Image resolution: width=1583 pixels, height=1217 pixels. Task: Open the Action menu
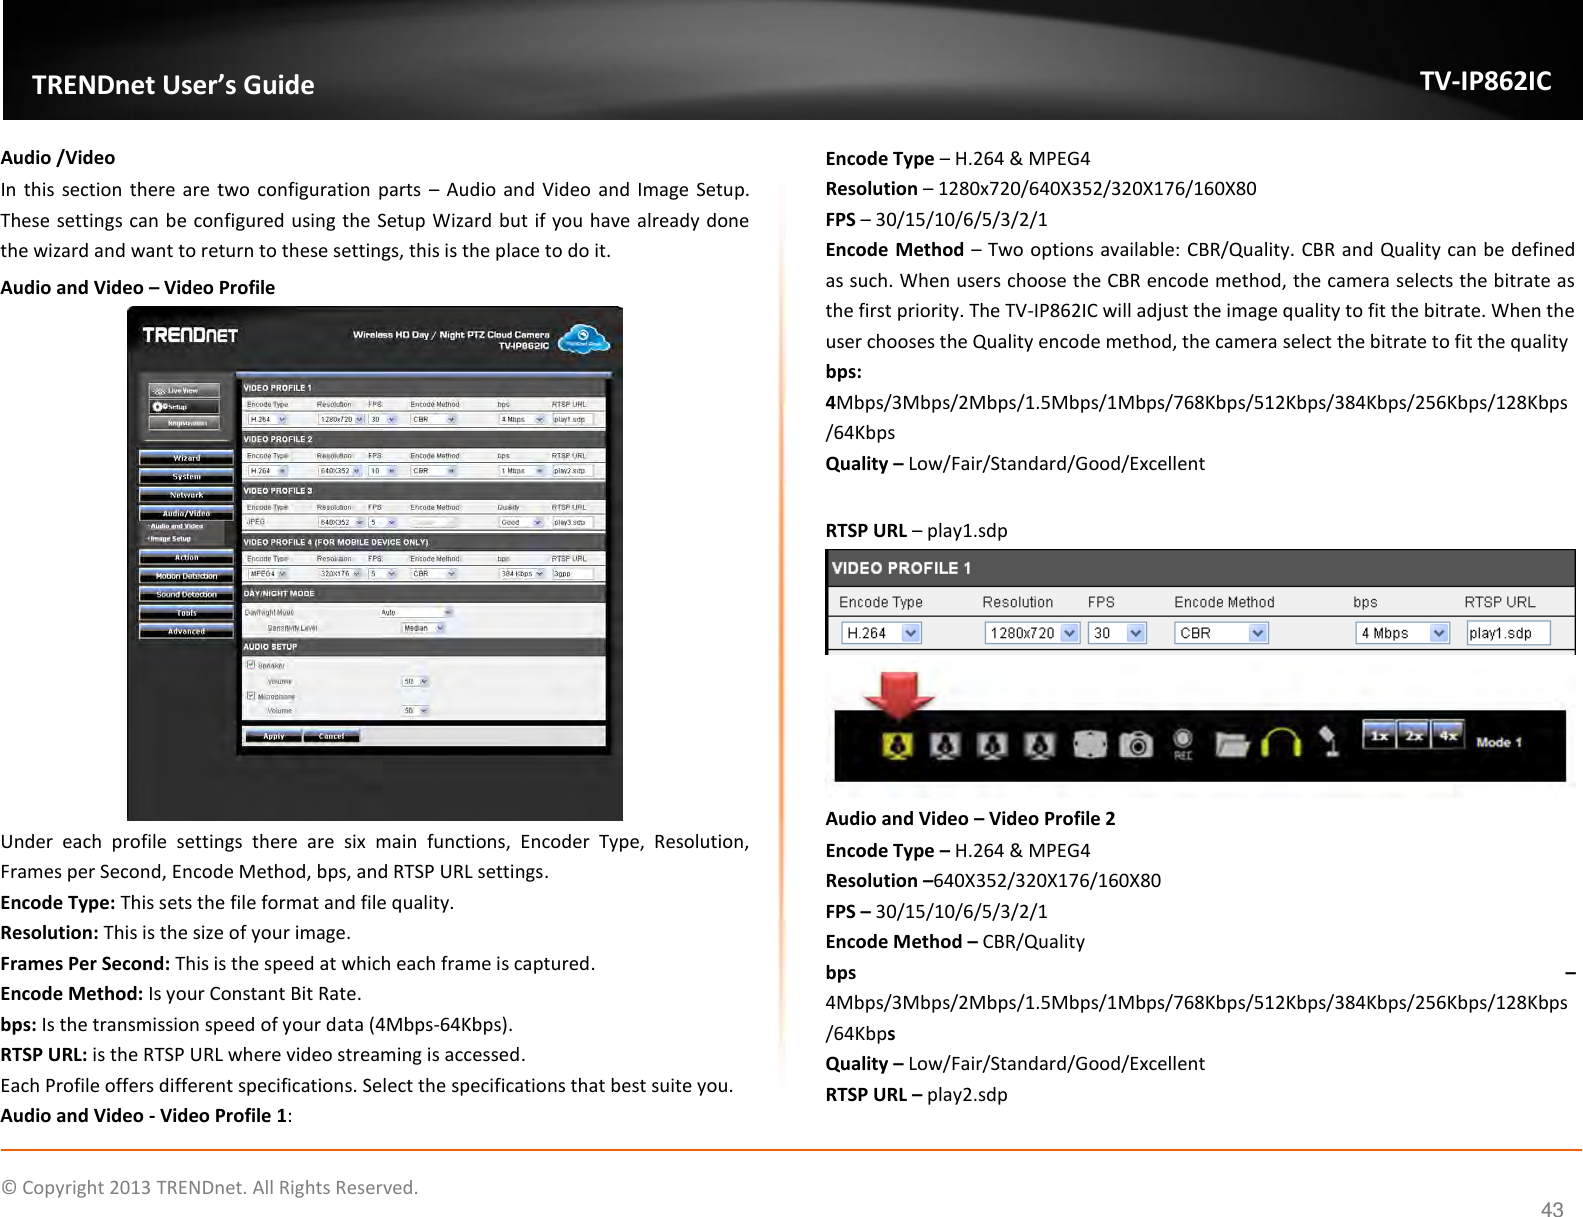(x=186, y=557)
